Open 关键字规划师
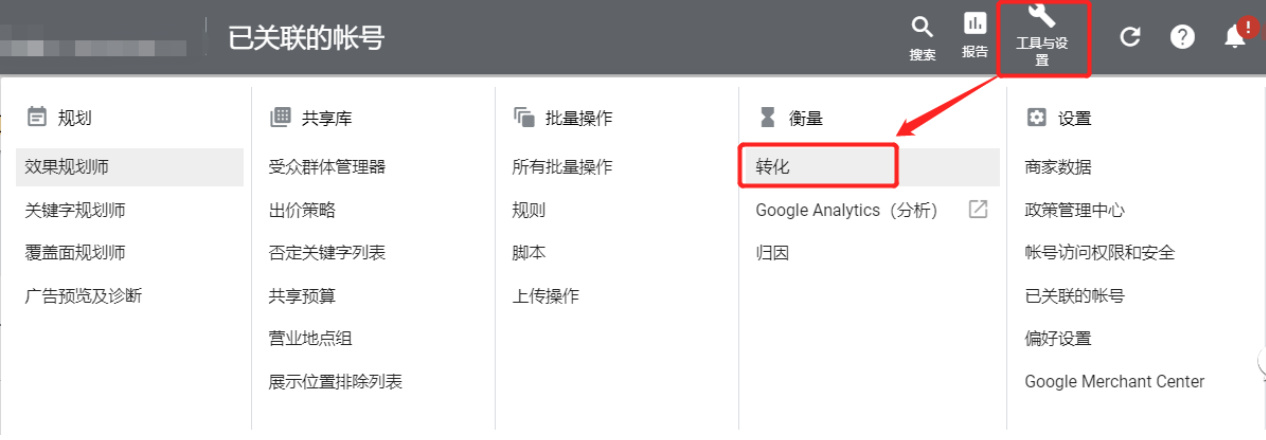Image resolution: width=1266 pixels, height=440 pixels. [75, 210]
